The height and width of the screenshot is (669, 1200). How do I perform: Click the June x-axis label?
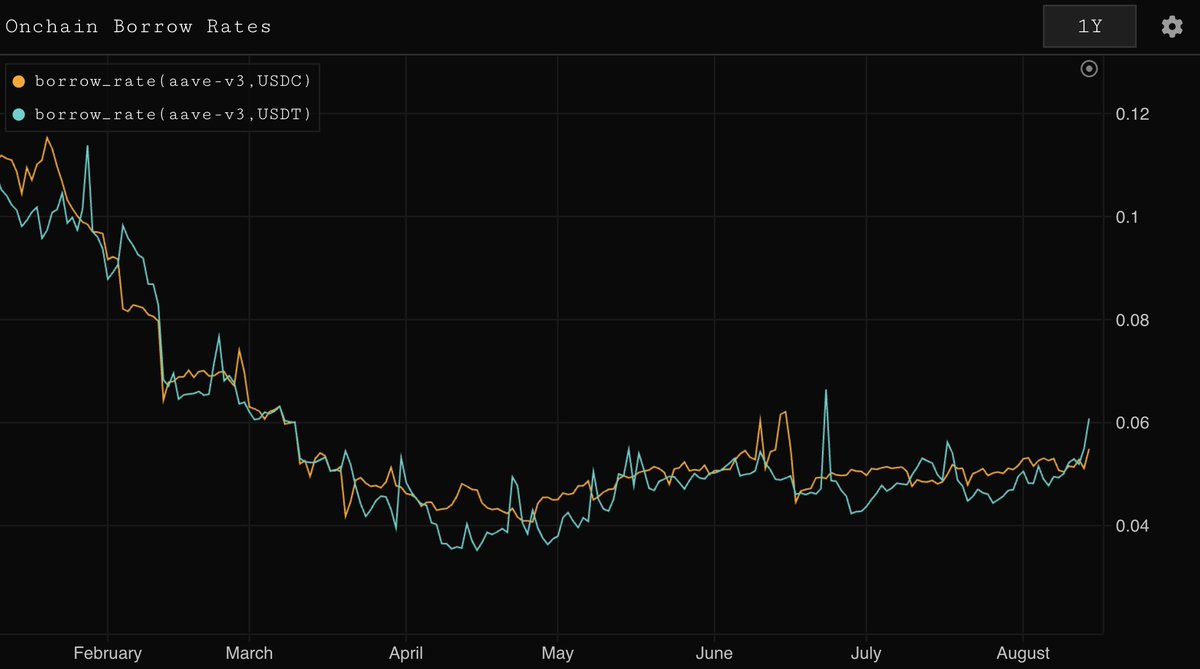(715, 654)
